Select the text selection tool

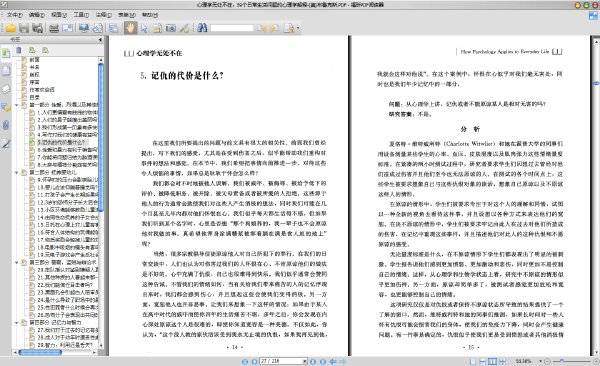point(157,28)
